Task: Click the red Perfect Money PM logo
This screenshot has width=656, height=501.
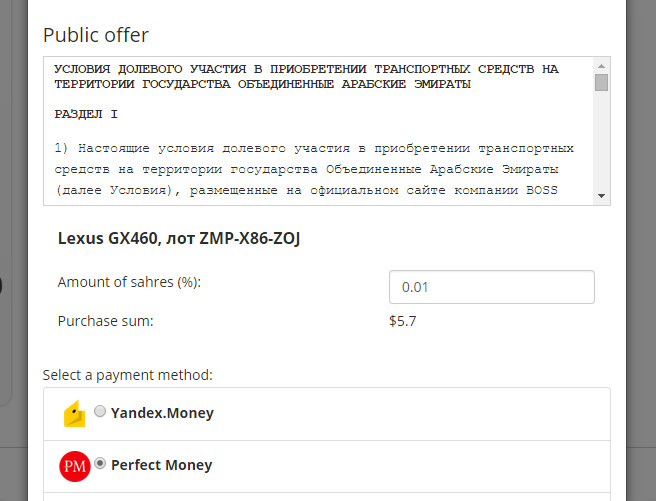Action: click(x=75, y=465)
